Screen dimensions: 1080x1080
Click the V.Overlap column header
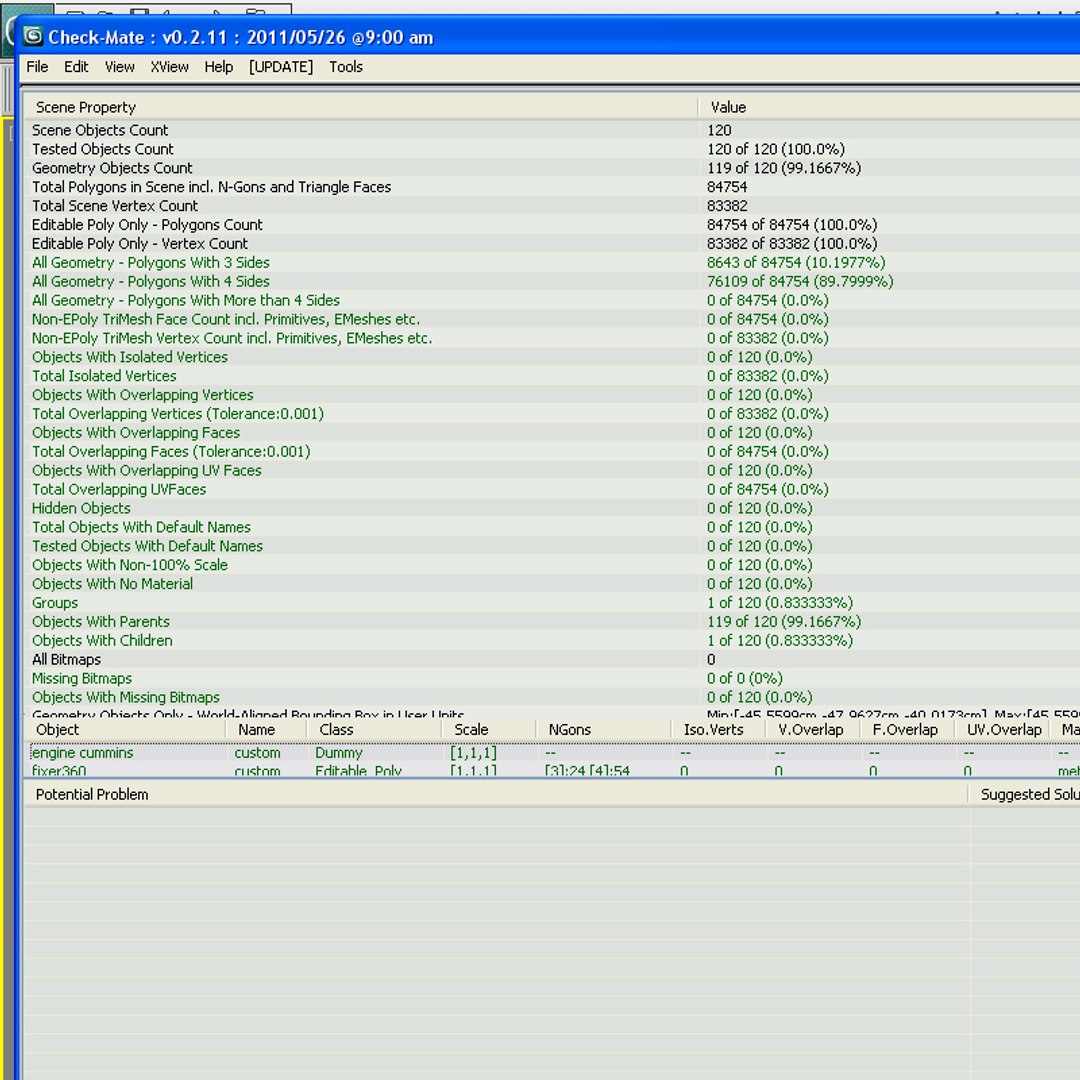coord(813,729)
